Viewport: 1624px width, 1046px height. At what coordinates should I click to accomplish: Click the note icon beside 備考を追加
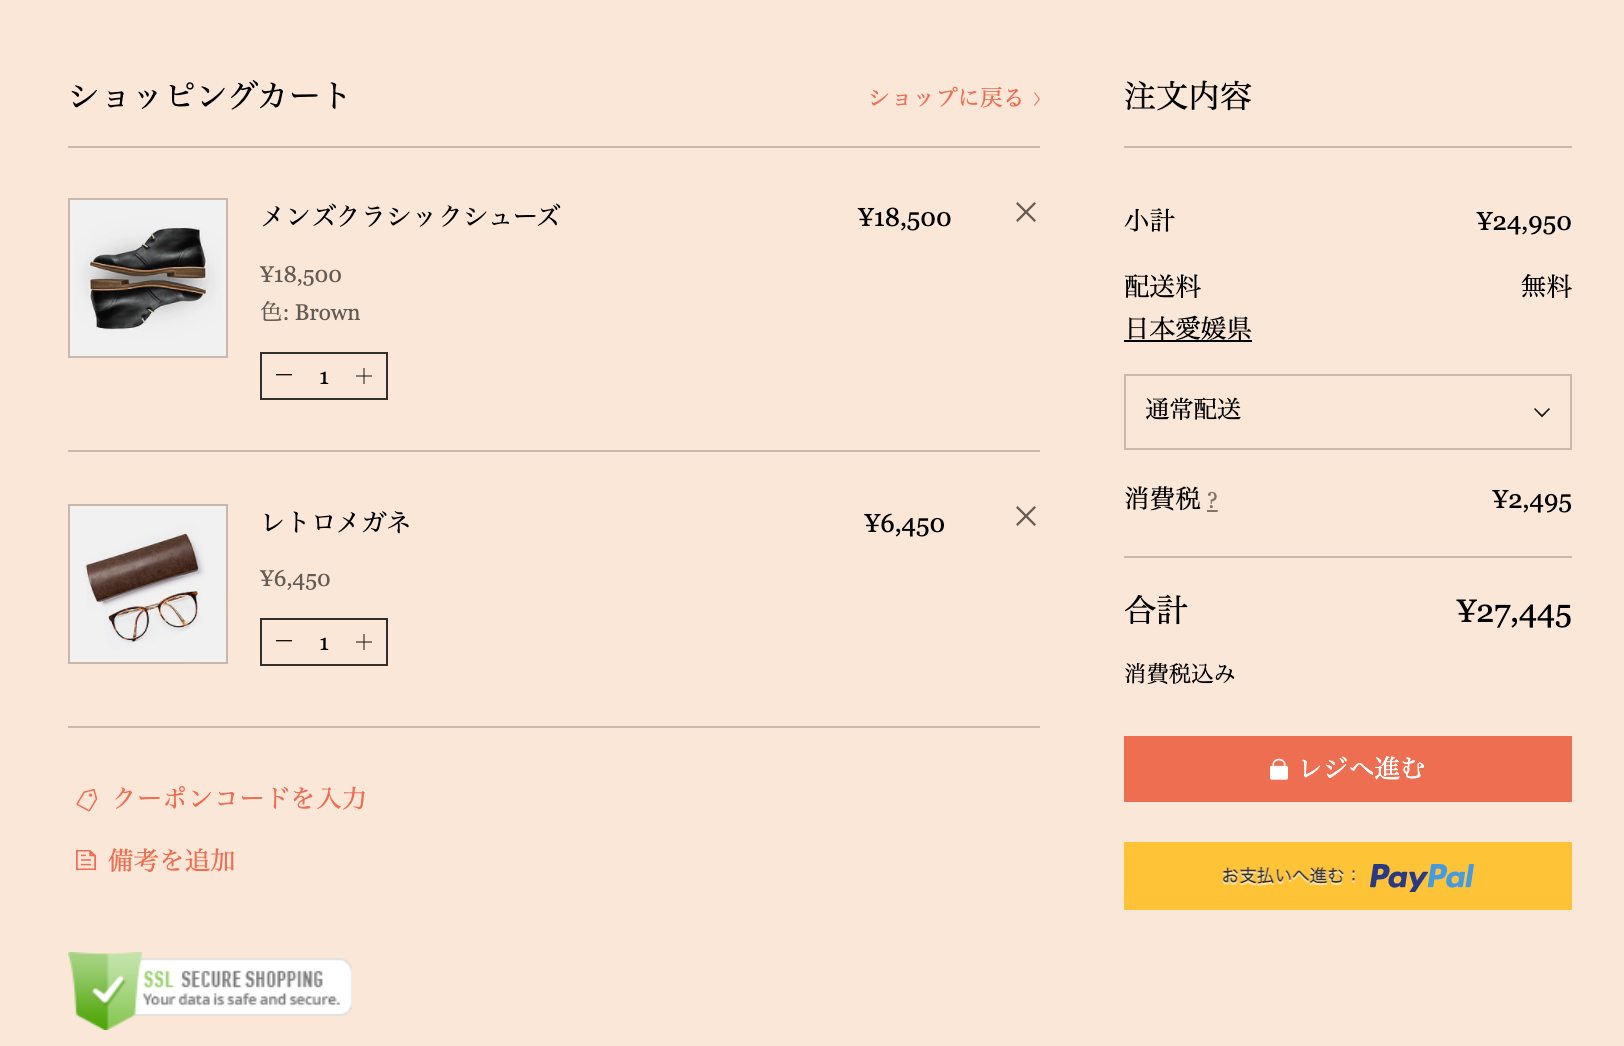[86, 860]
